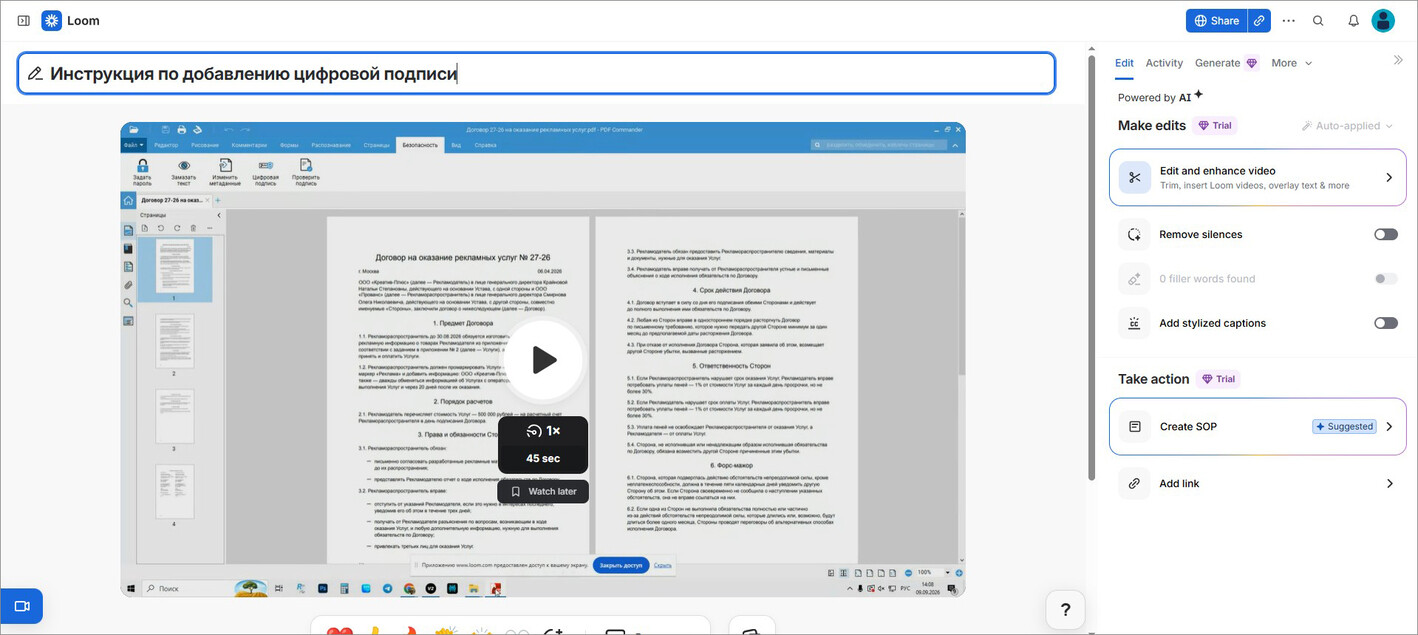Expand the More tab dropdown
1418x635 pixels.
[x=1292, y=63]
